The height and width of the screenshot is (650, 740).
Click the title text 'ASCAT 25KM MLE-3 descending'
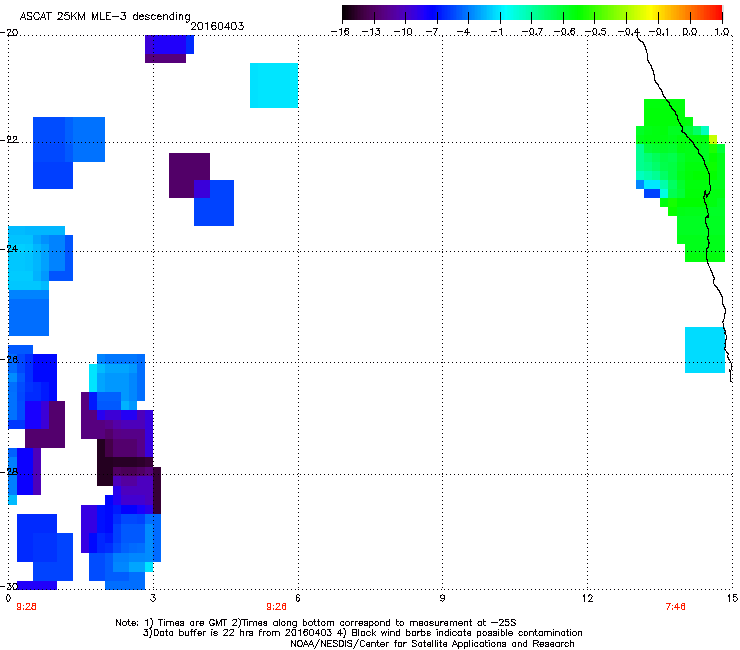tap(105, 17)
